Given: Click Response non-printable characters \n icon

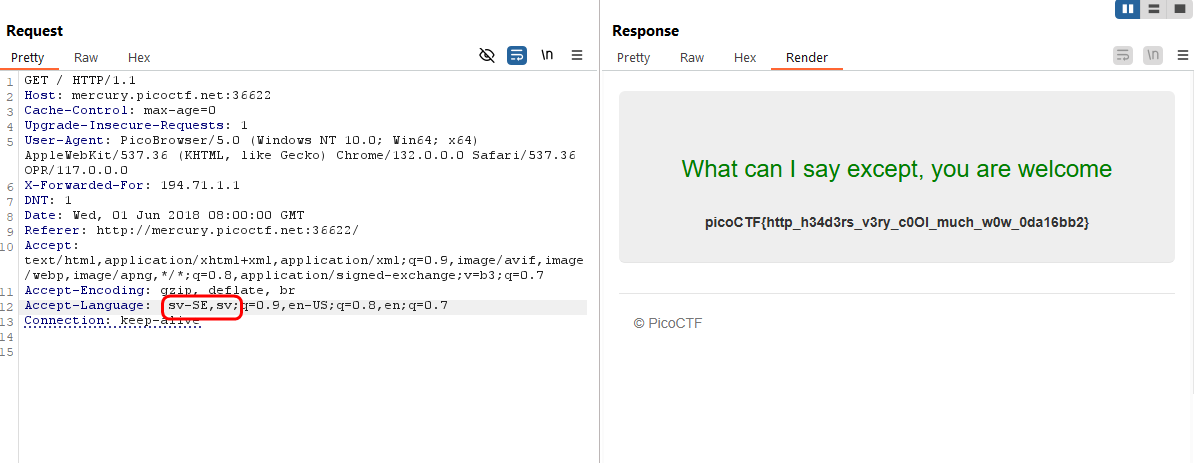Looking at the screenshot, I should 1153,56.
